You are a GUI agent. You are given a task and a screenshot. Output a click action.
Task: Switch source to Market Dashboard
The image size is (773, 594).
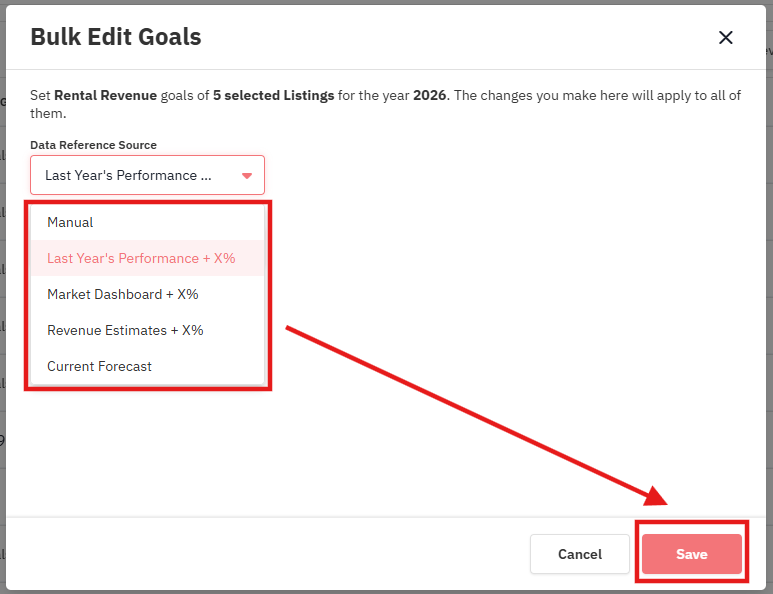click(147, 294)
